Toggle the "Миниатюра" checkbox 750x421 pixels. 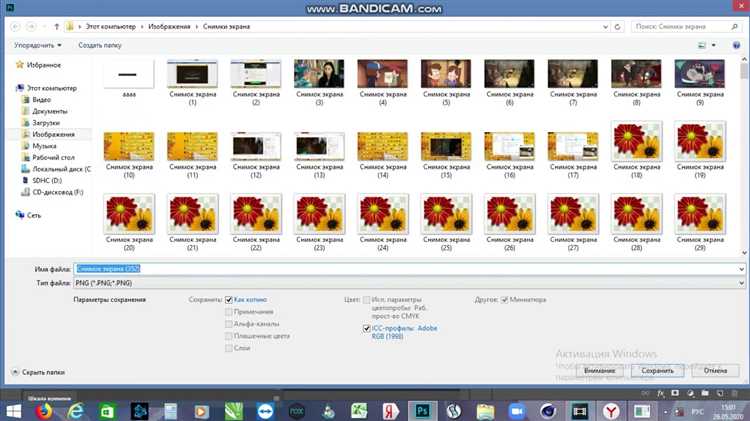[x=504, y=299]
